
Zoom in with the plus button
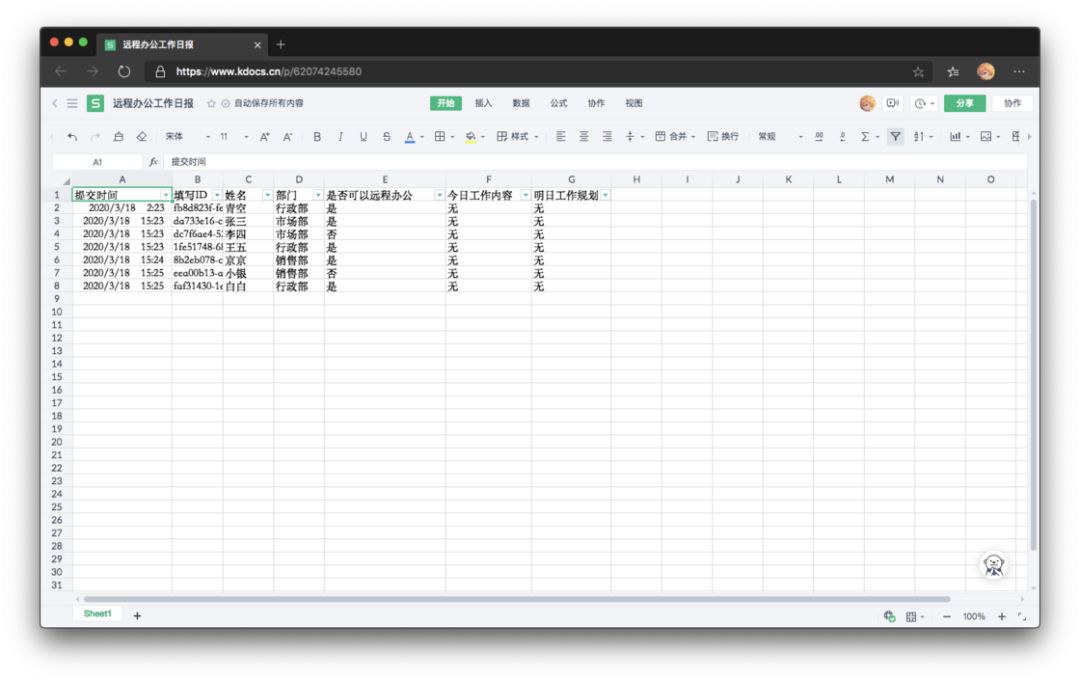[1001, 616]
